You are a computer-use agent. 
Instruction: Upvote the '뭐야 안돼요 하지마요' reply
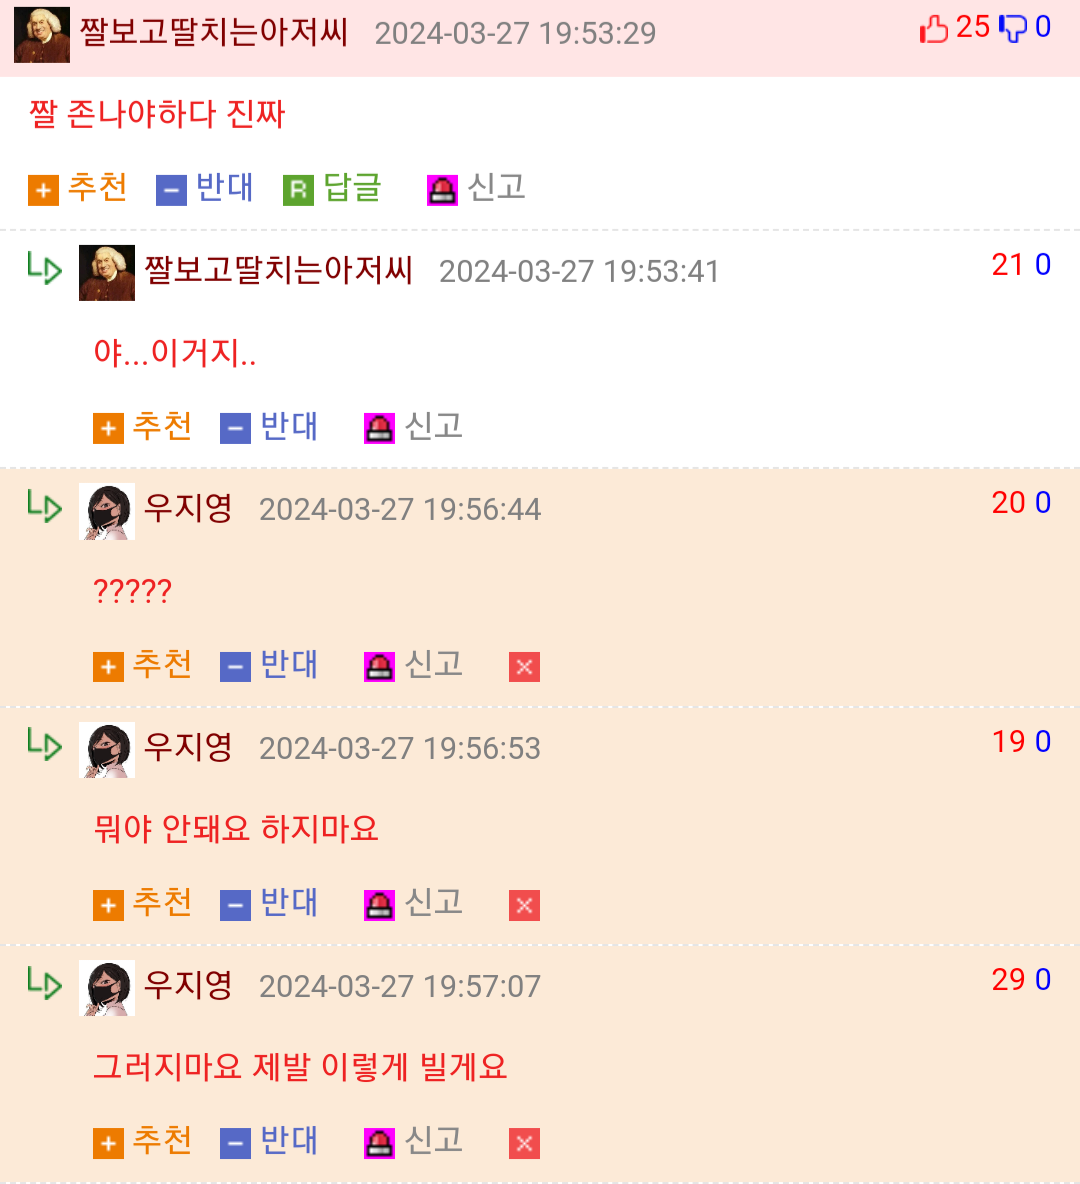point(142,904)
